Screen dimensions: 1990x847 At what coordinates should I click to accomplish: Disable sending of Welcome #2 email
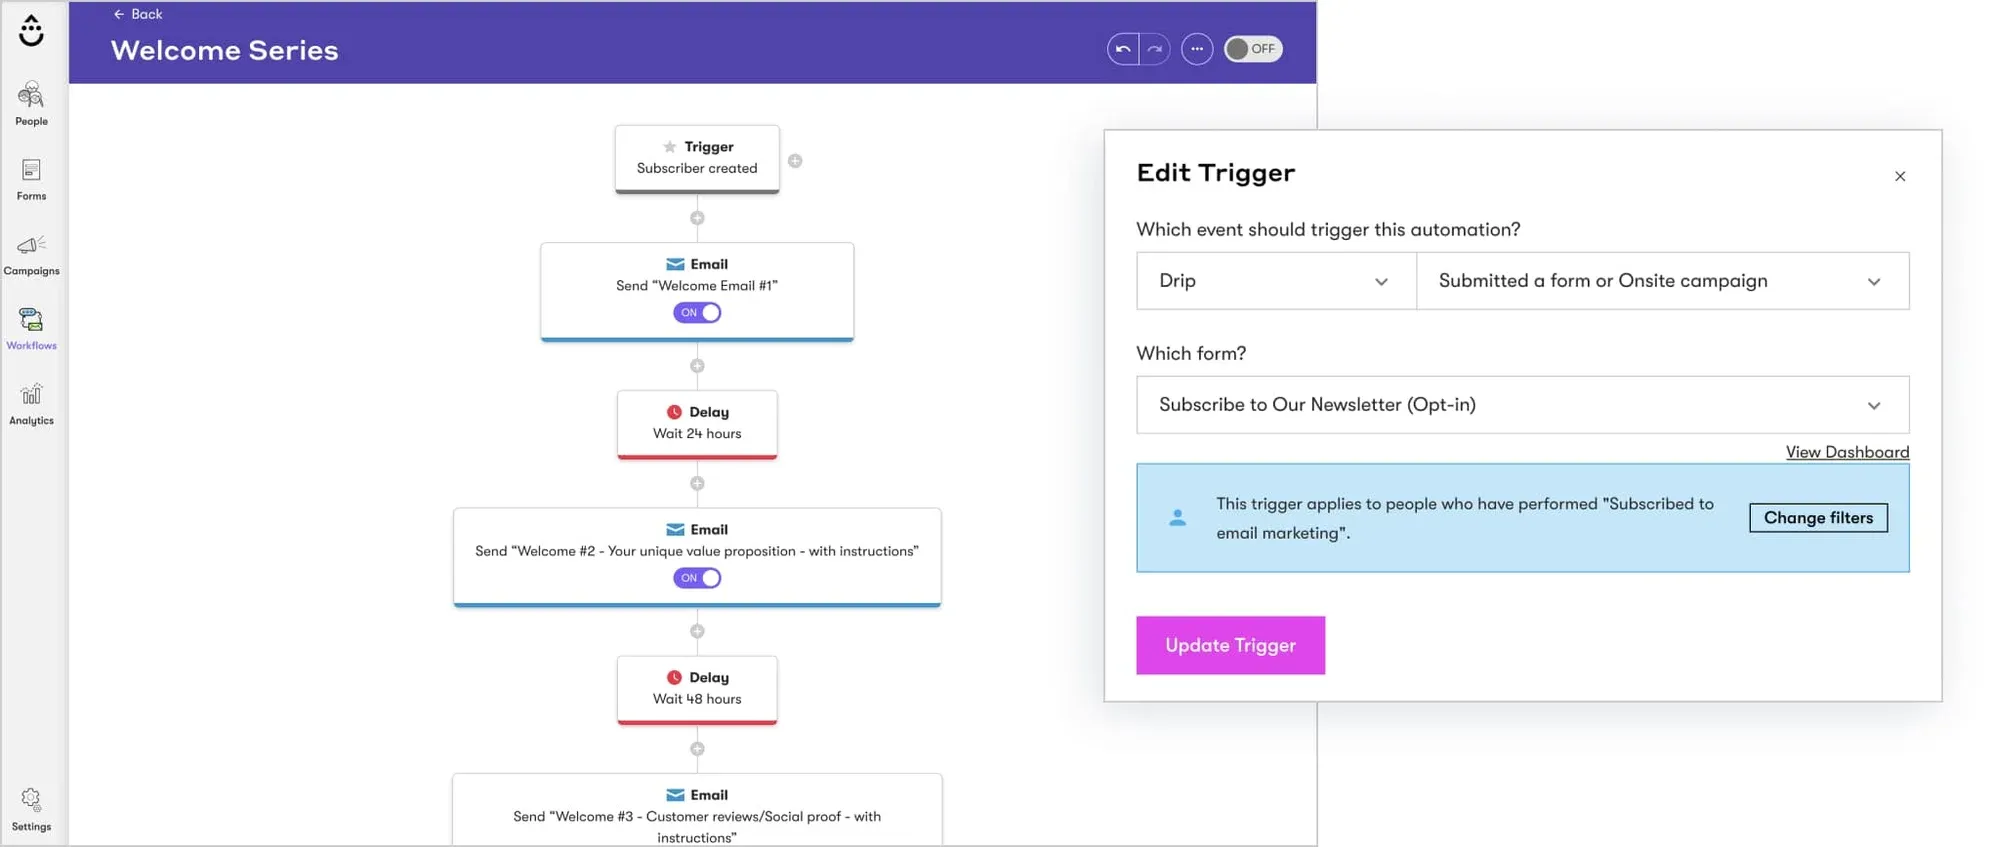coord(697,577)
